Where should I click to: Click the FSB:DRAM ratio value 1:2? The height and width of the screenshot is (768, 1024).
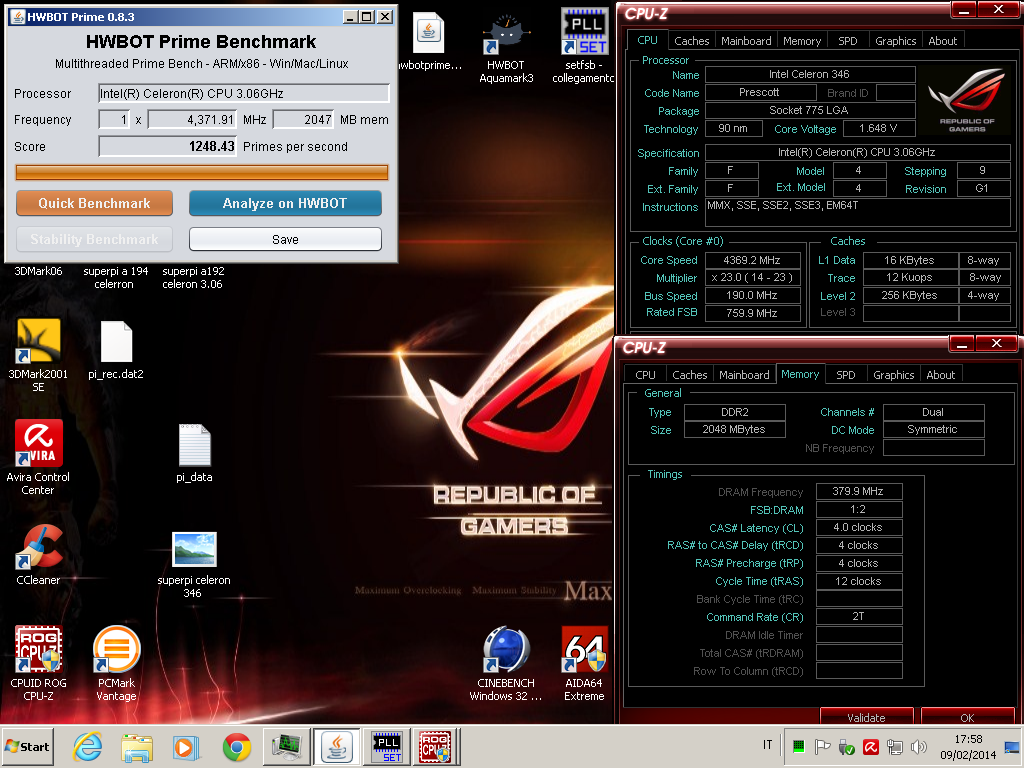[x=858, y=509]
